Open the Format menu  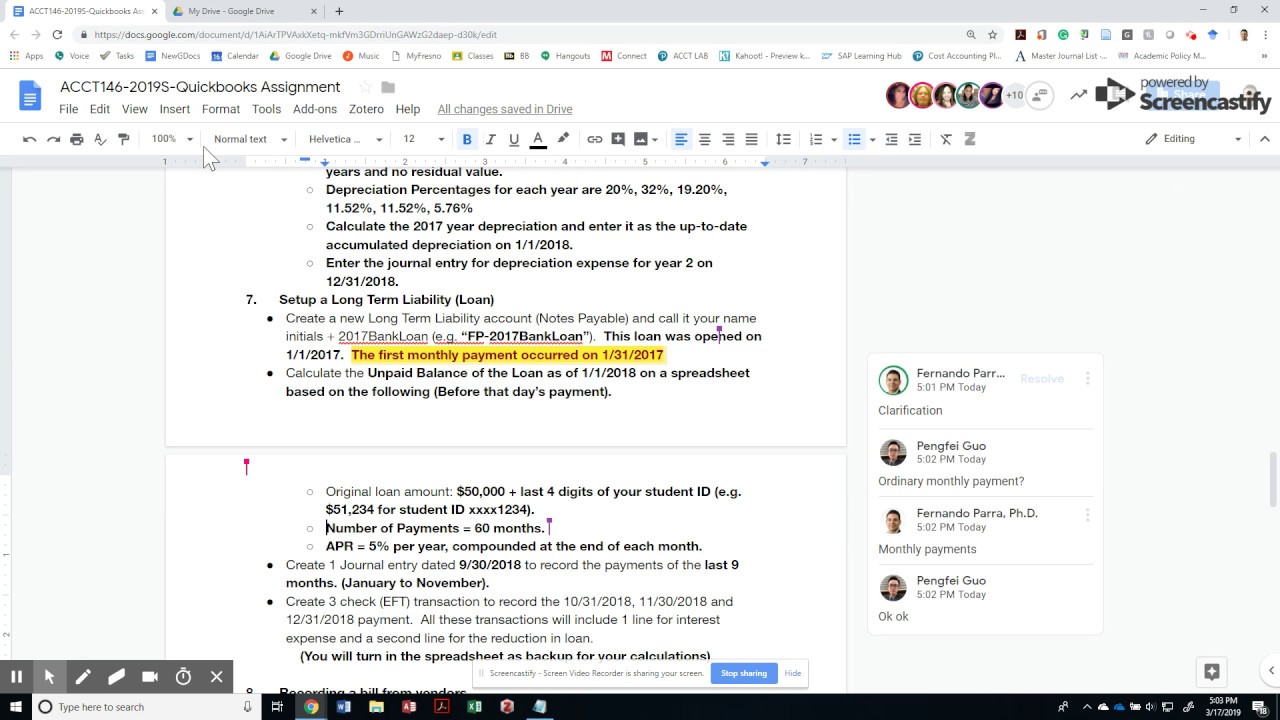point(221,109)
